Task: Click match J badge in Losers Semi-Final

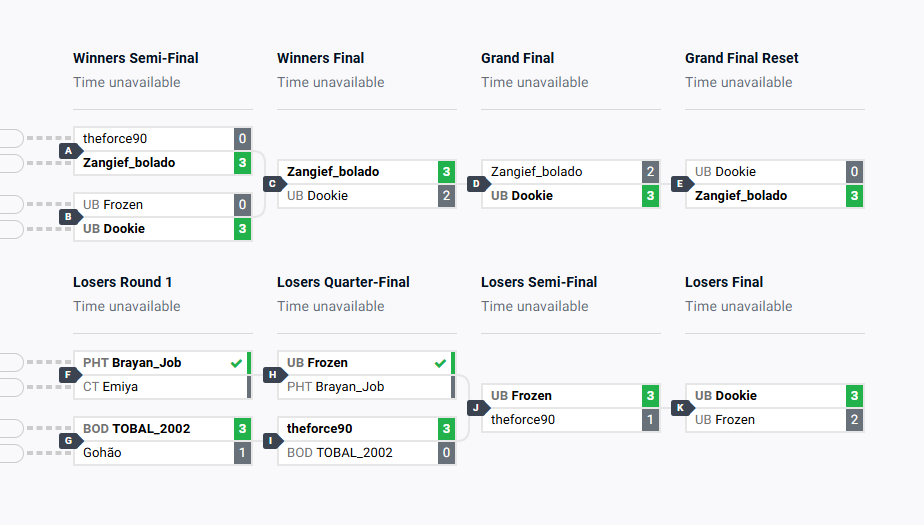Action: (477, 407)
